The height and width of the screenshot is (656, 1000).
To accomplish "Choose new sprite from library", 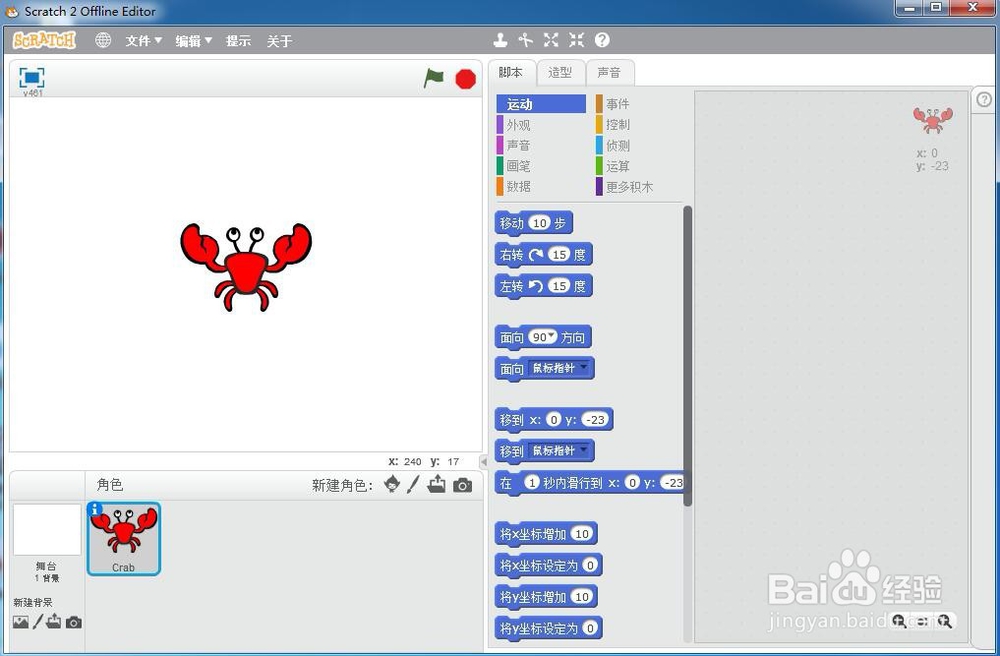I will click(392, 485).
